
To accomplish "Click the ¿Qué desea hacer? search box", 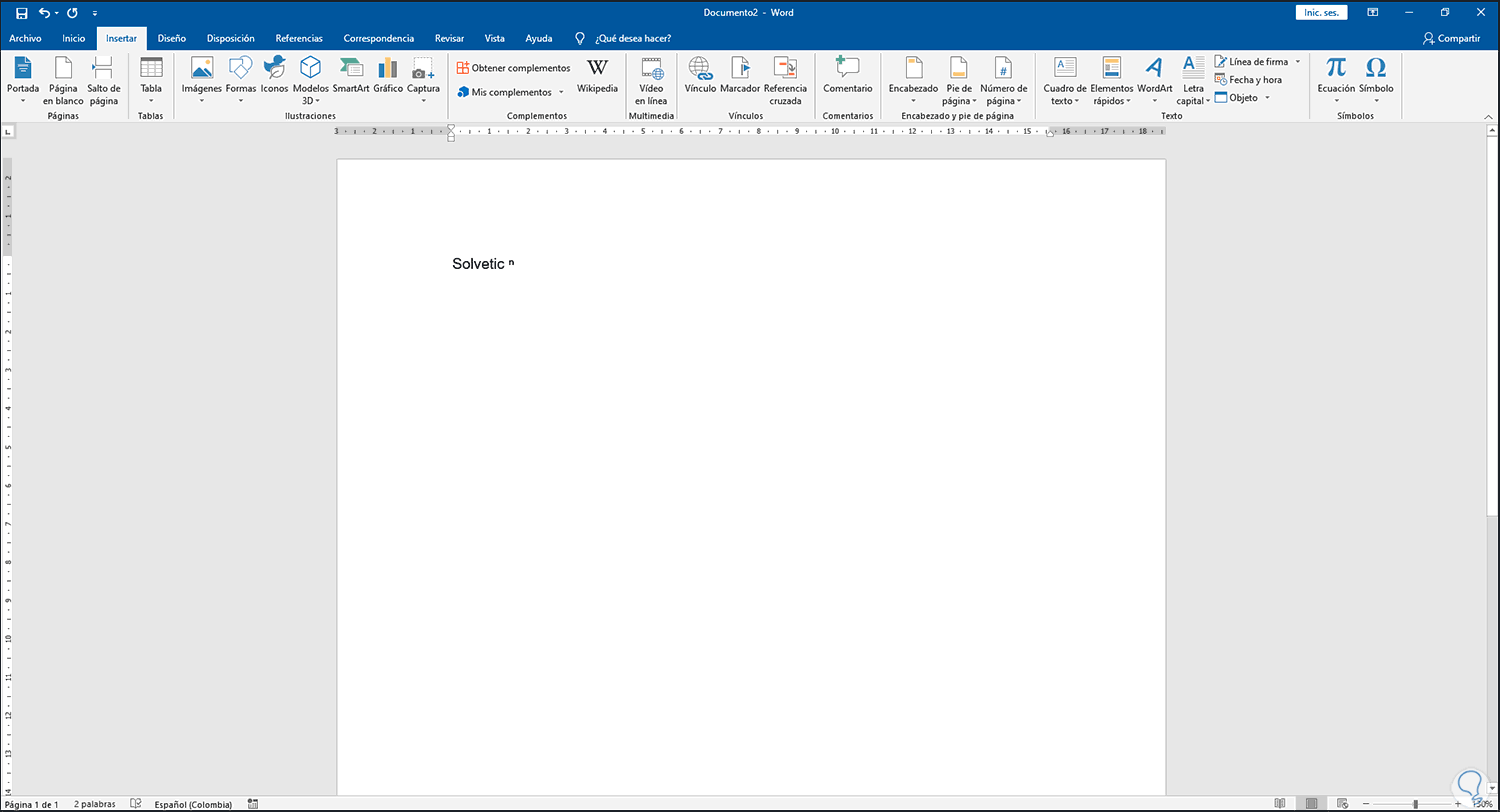I will pyautogui.click(x=633, y=38).
